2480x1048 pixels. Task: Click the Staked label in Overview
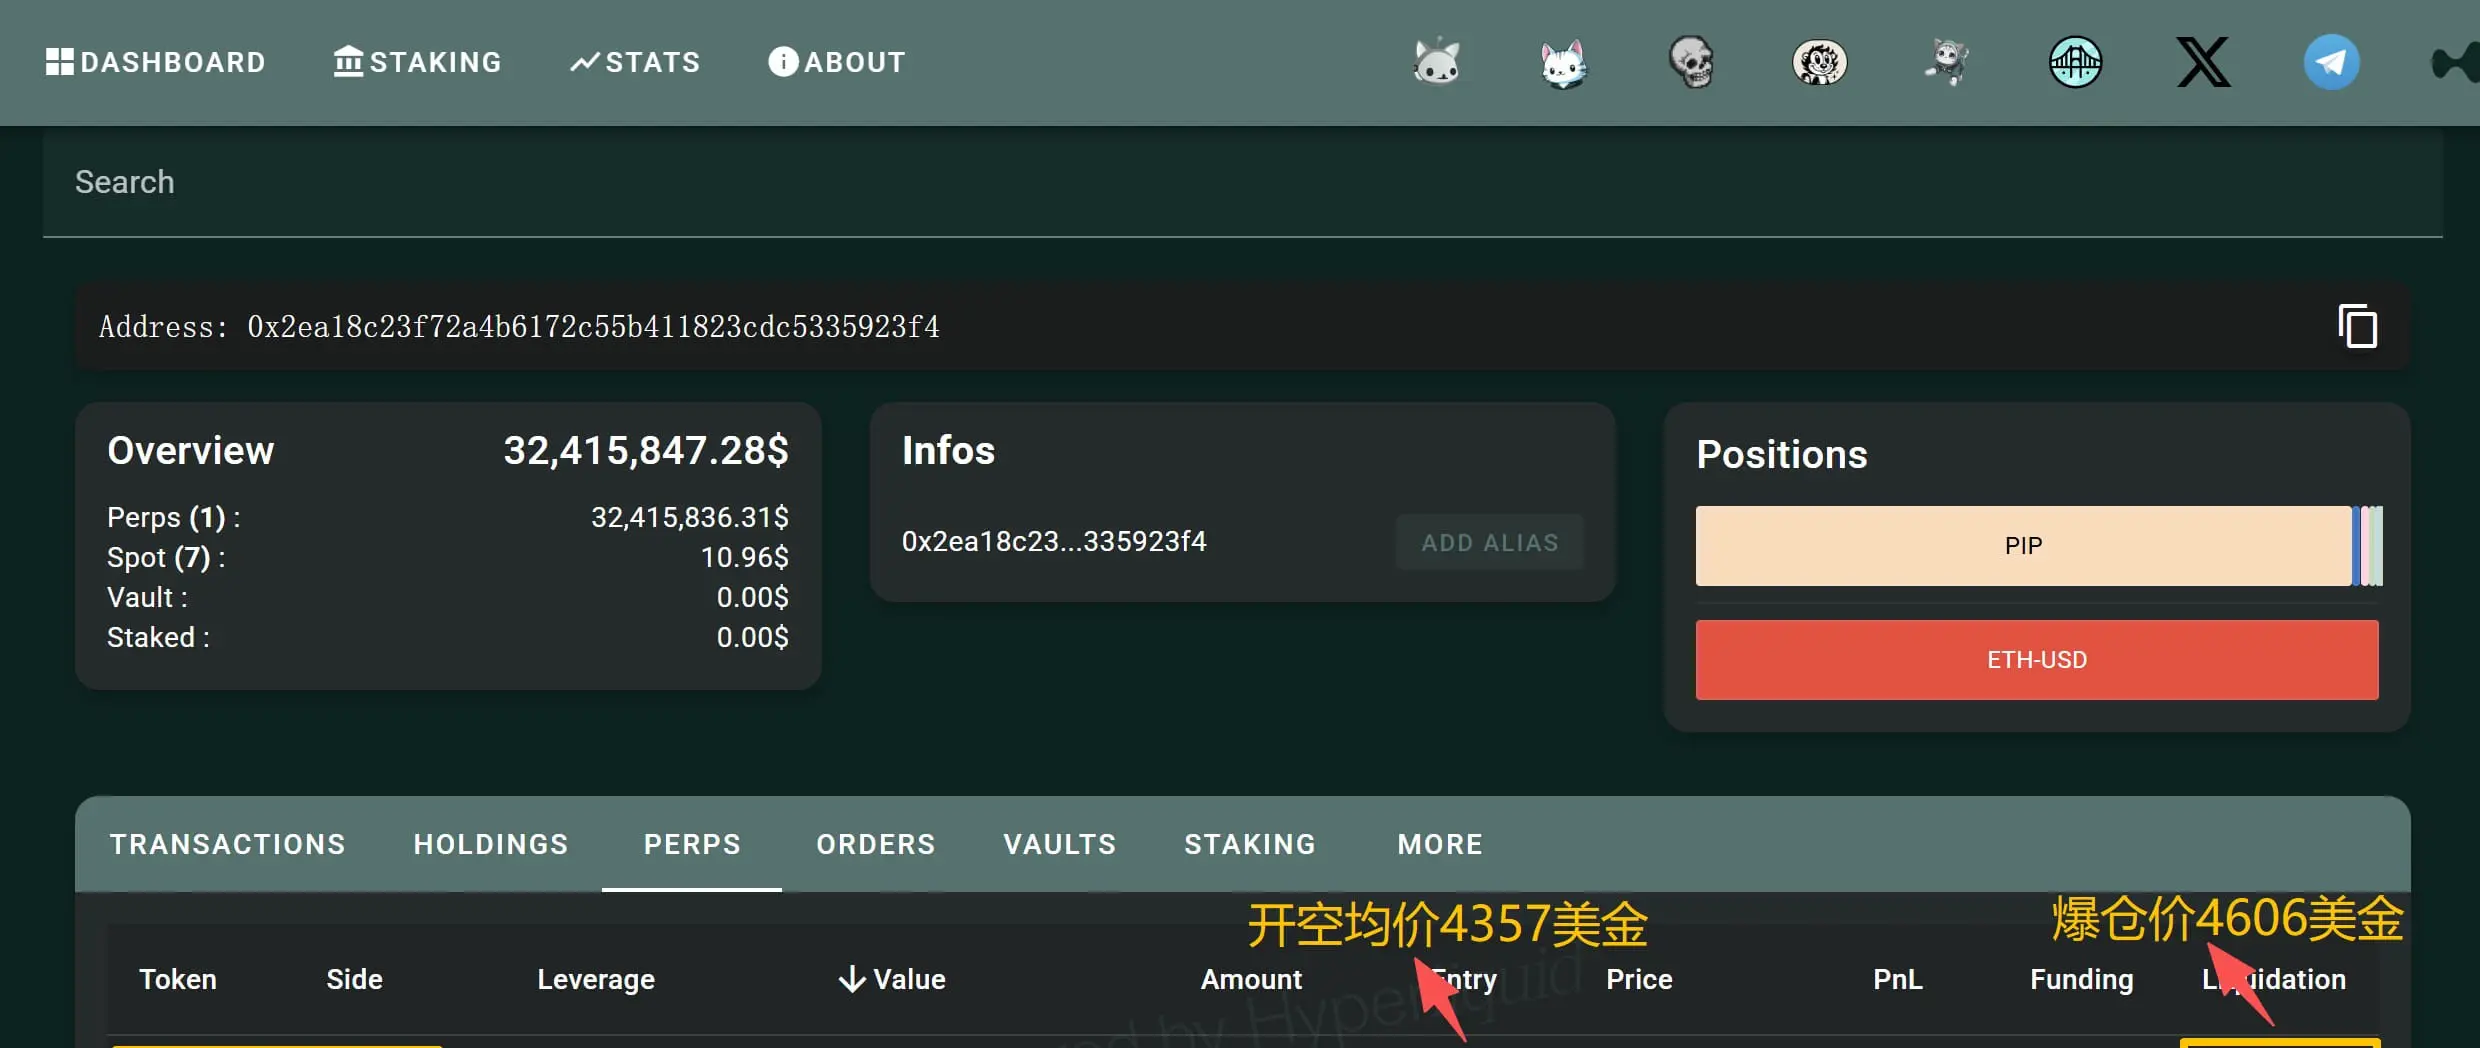(x=158, y=637)
